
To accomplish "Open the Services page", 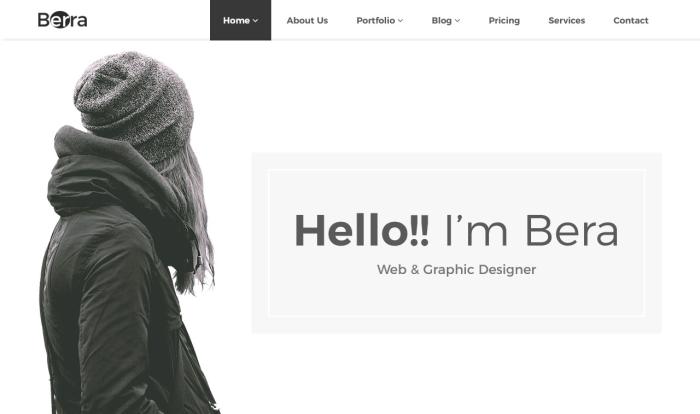I will [x=567, y=21].
